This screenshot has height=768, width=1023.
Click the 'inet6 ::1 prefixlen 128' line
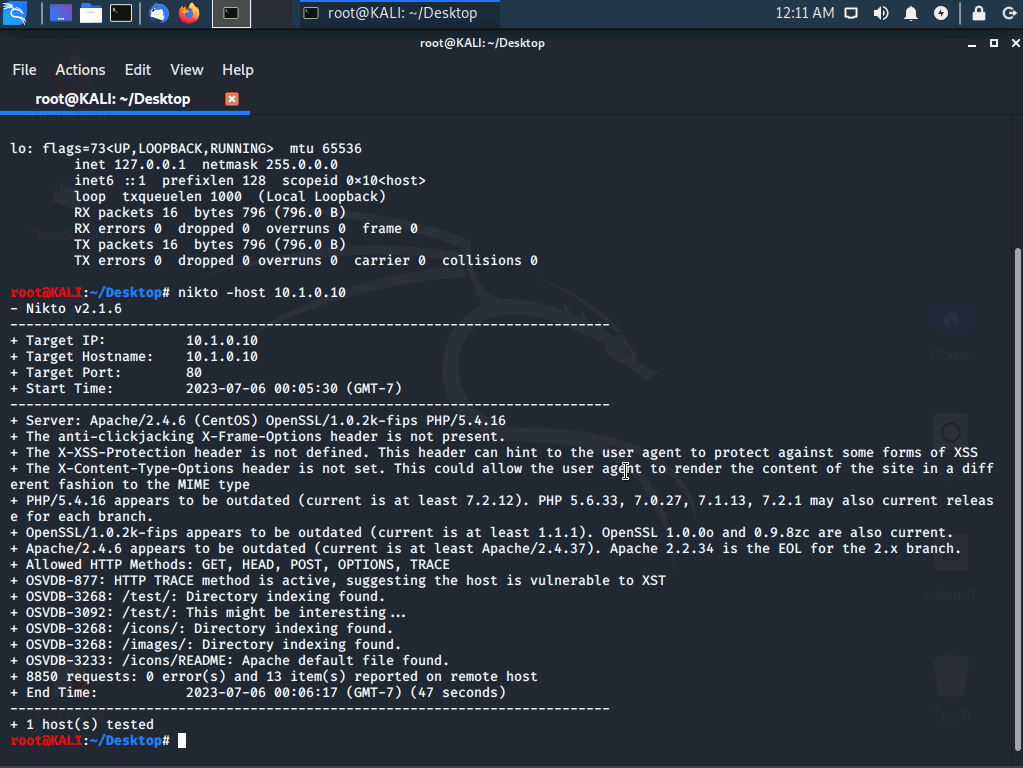[250, 181]
